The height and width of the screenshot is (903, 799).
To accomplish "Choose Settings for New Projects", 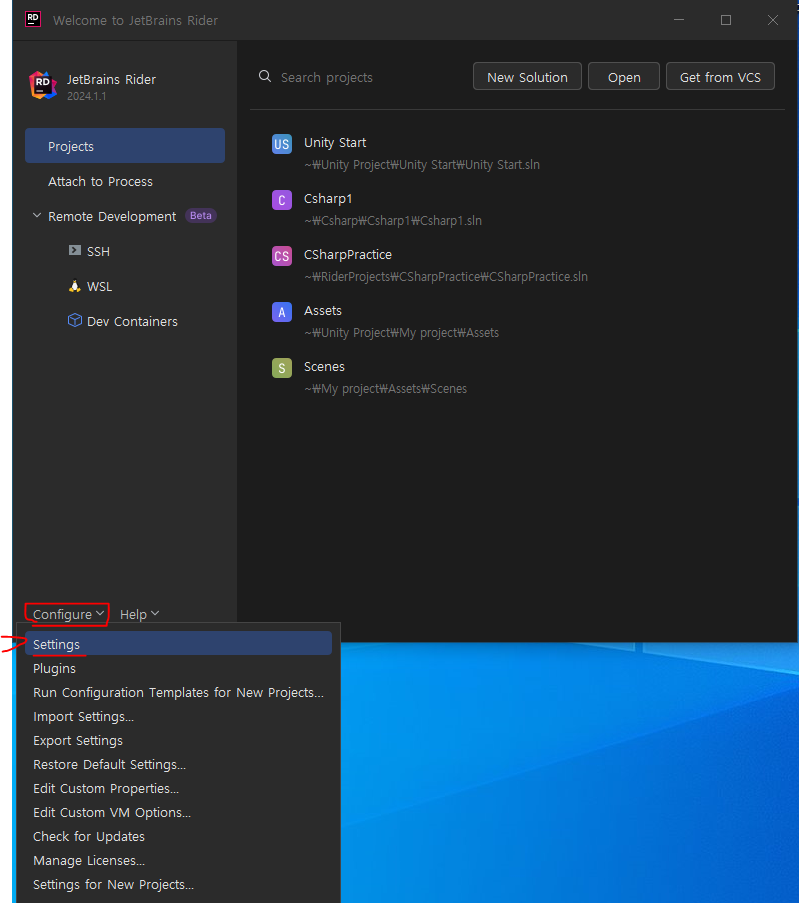I will [179, 884].
